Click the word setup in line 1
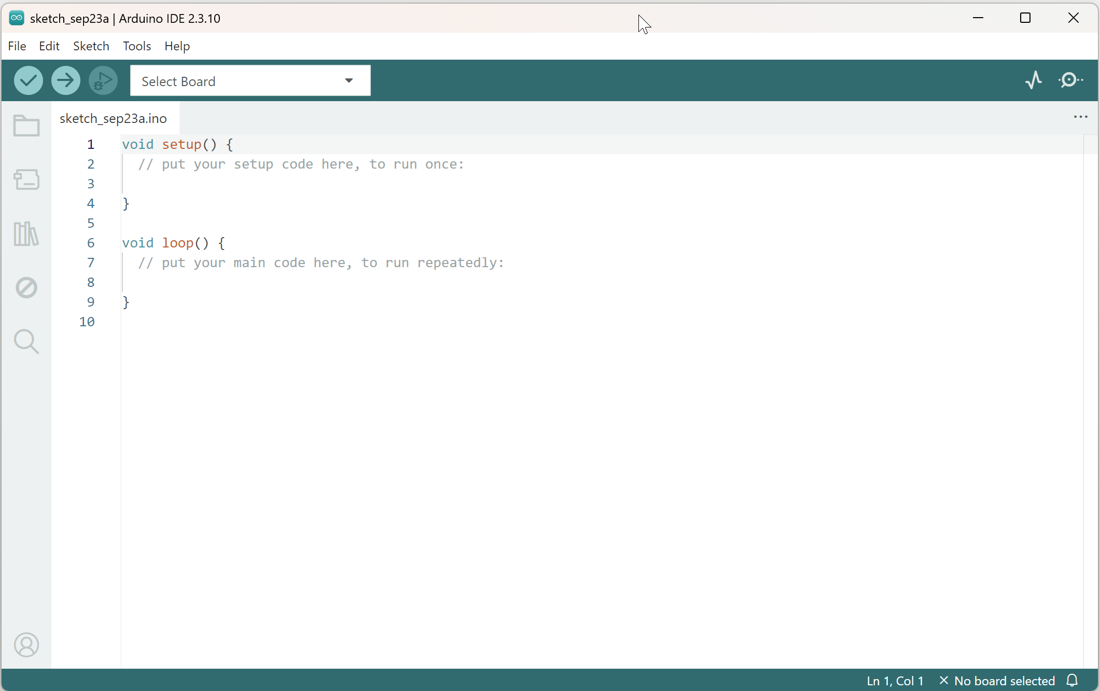 click(182, 145)
